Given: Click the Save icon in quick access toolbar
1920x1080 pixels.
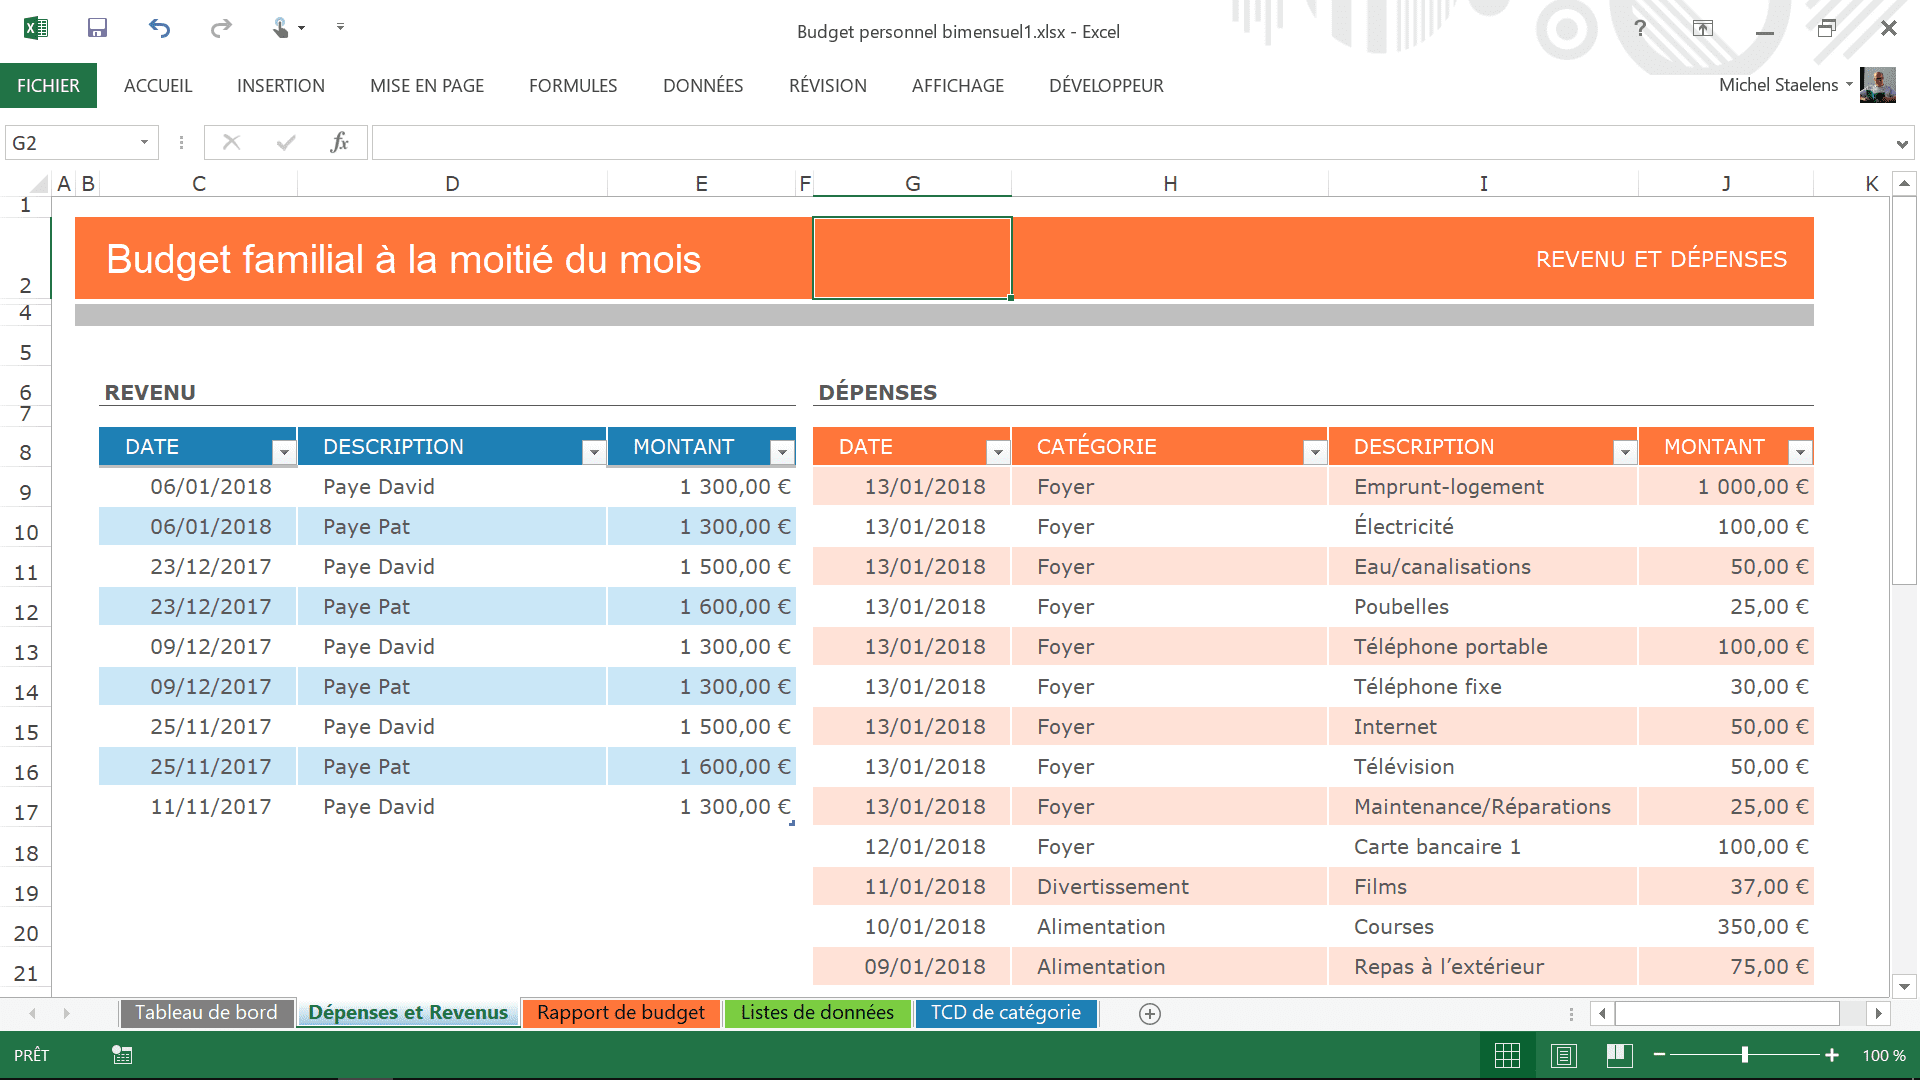Looking at the screenshot, I should click(97, 28).
